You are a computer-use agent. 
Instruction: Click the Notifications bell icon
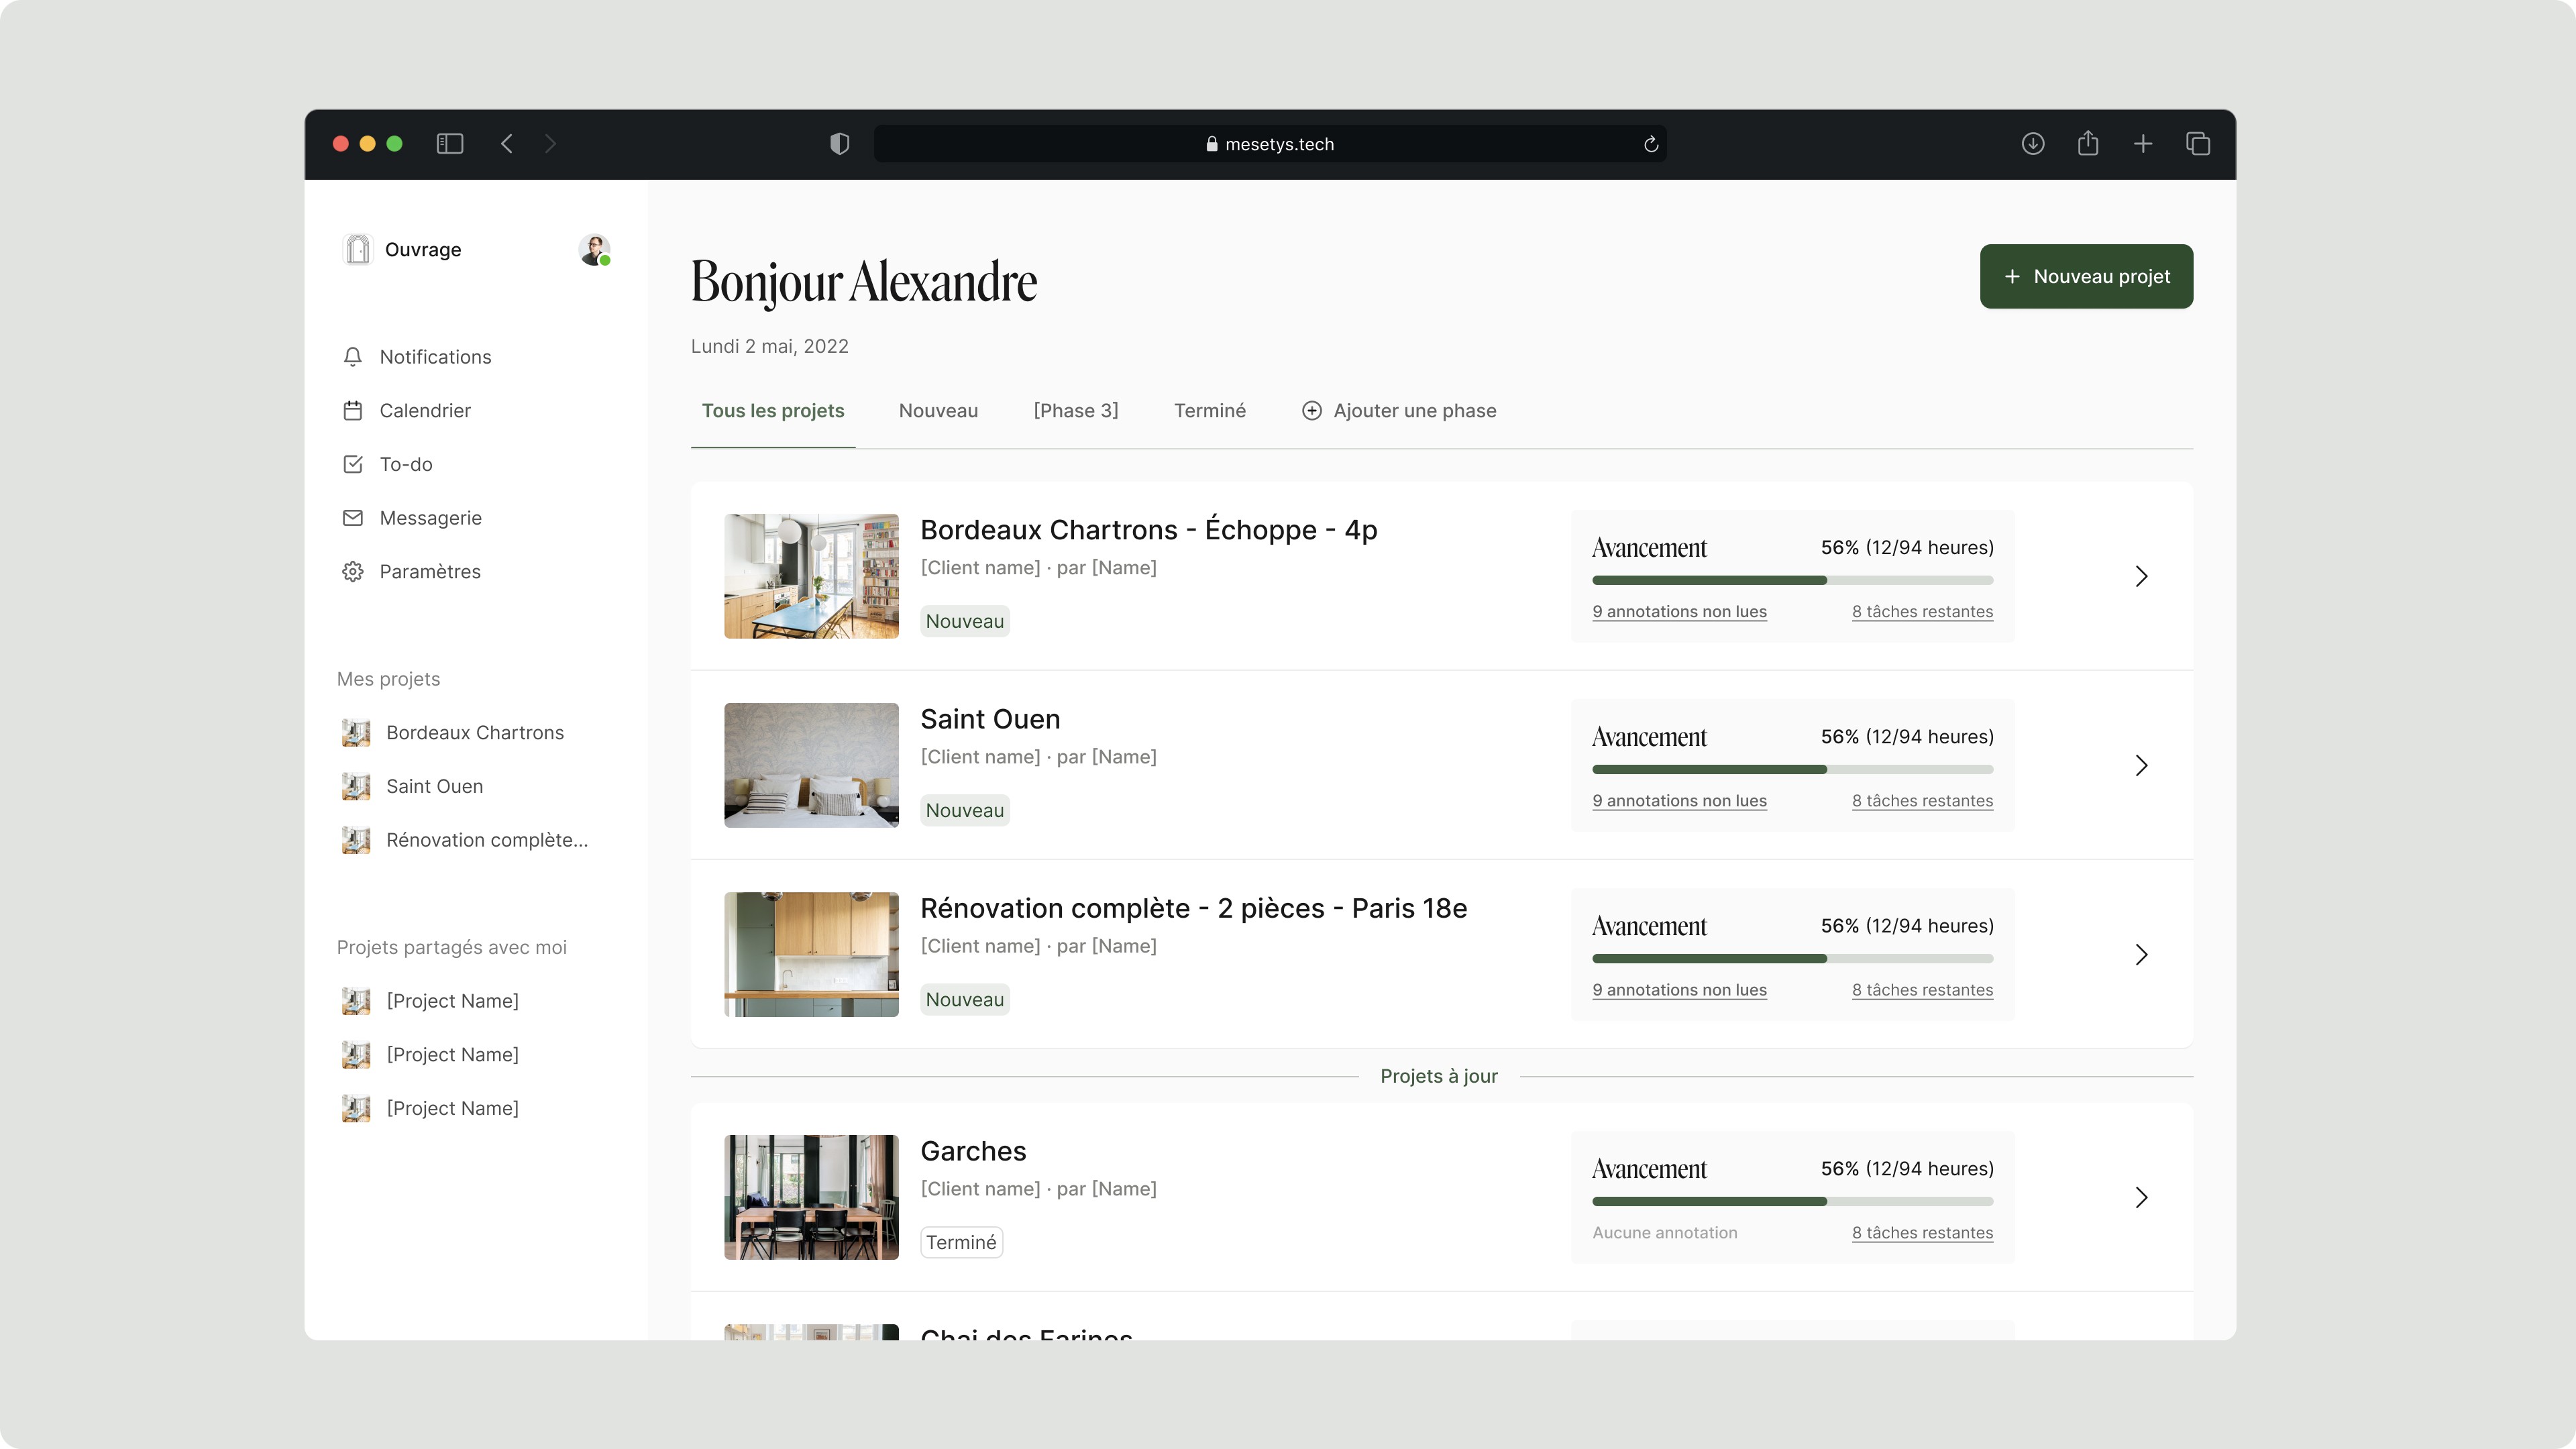(x=353, y=357)
